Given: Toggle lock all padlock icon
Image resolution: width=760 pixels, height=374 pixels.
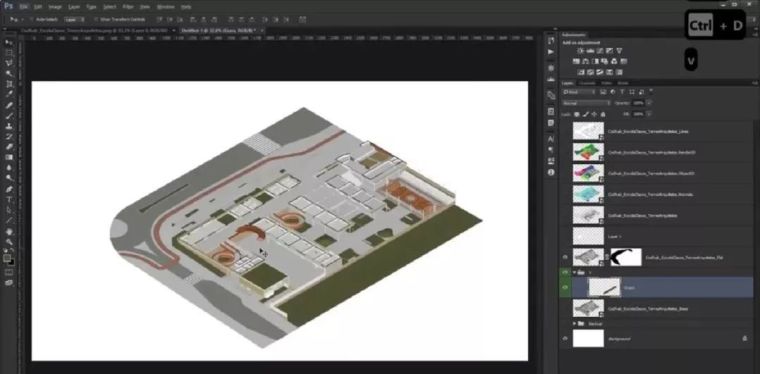Looking at the screenshot, I should (603, 114).
